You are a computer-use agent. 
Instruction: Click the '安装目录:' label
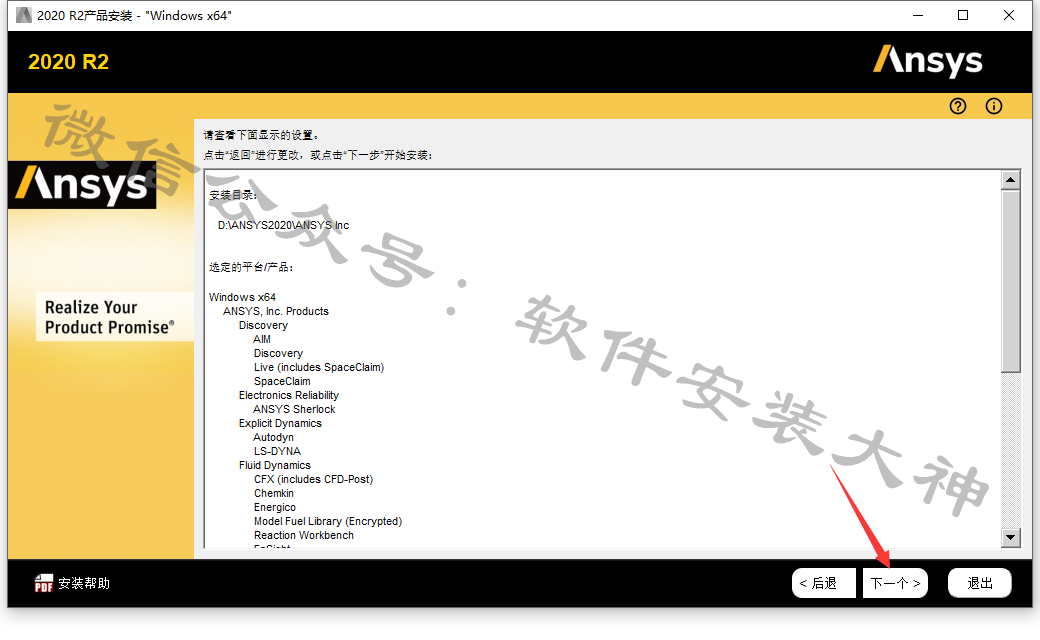coord(233,195)
